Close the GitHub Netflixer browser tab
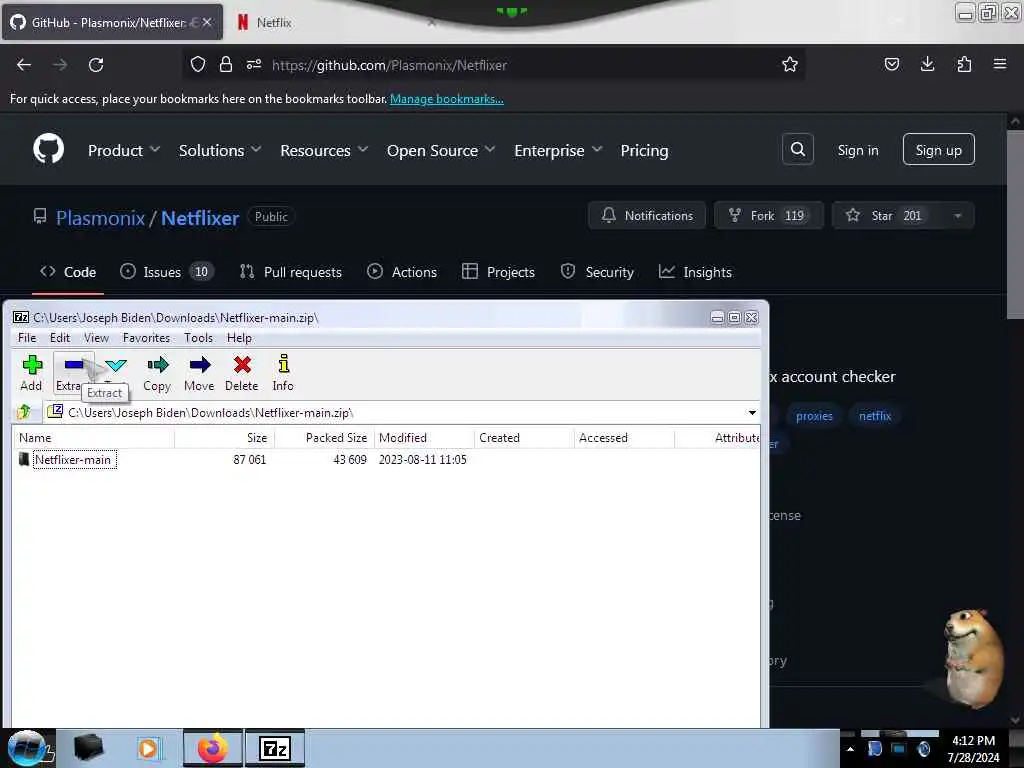The height and width of the screenshot is (768, 1024). pyautogui.click(x=207, y=22)
